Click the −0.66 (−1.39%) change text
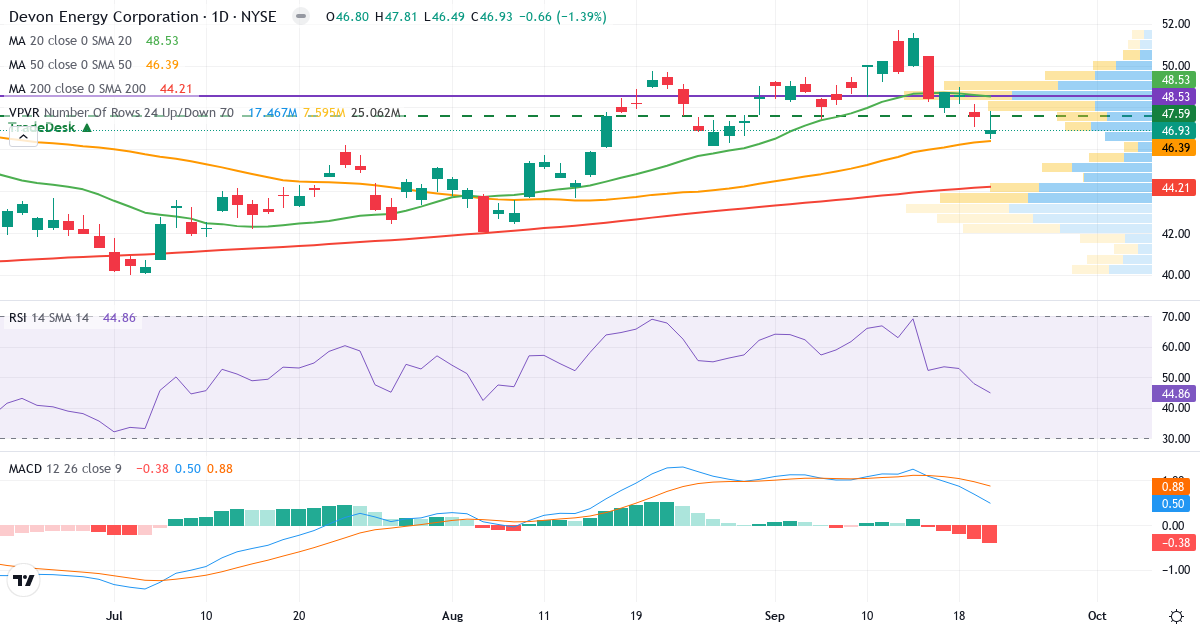Screen dimensions: 1200x630 click(562, 17)
